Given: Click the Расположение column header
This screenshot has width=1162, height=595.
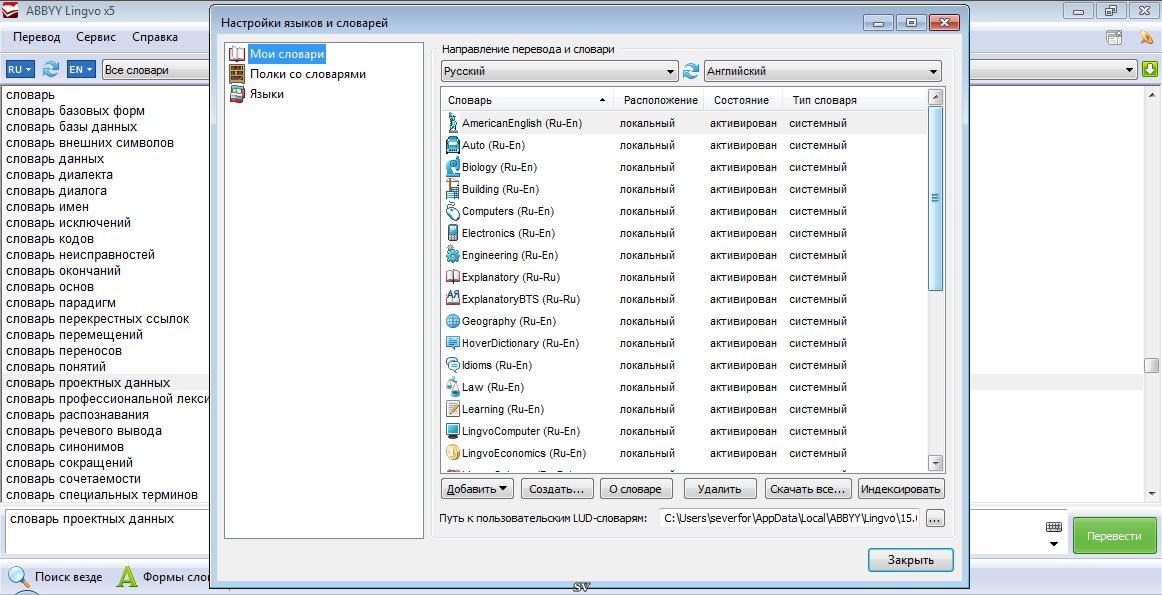Looking at the screenshot, I should point(660,100).
